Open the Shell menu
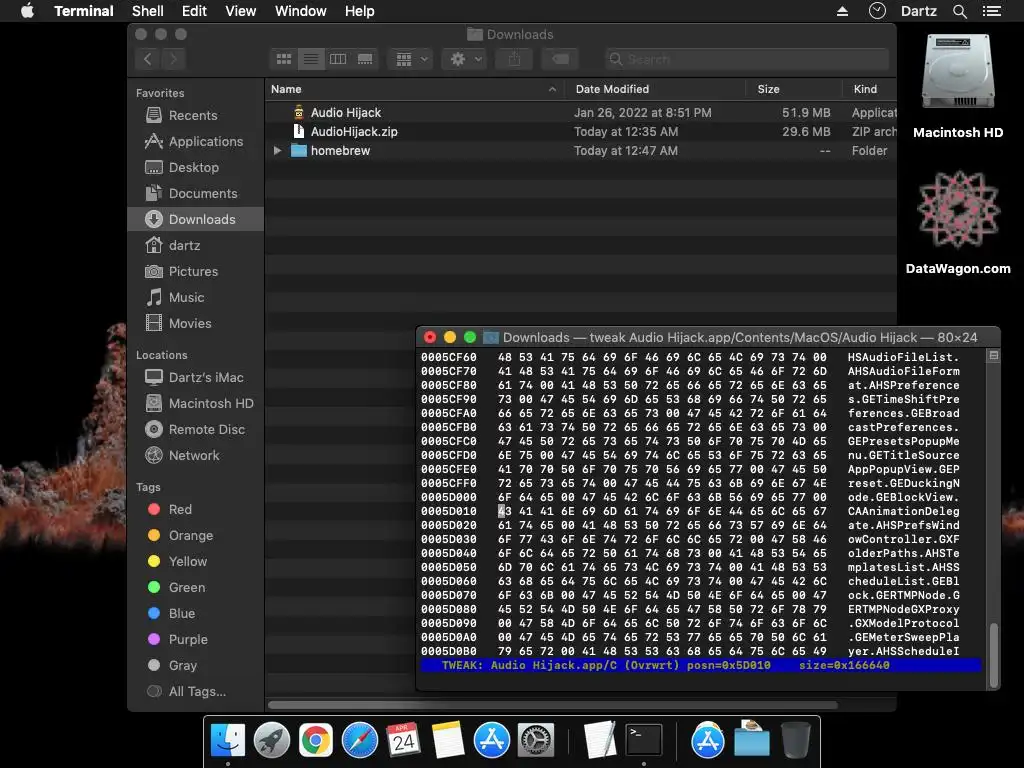 pyautogui.click(x=148, y=11)
